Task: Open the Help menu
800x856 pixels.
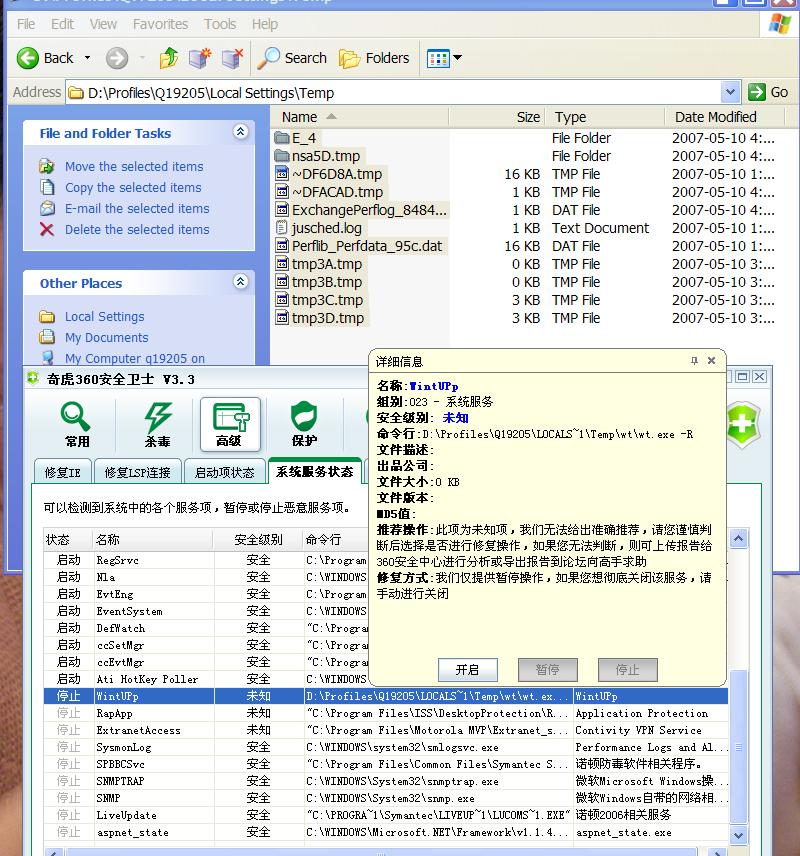Action: coord(265,24)
